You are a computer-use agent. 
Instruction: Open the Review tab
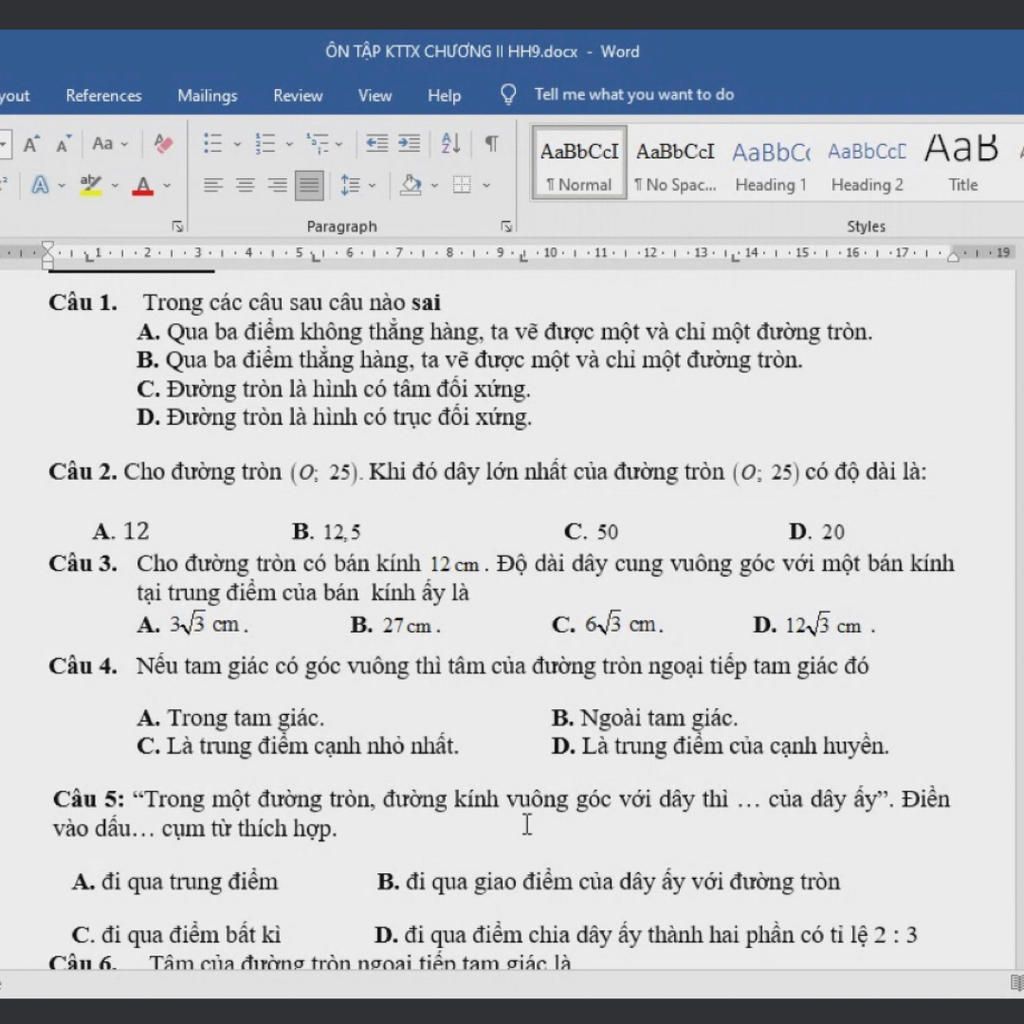298,95
